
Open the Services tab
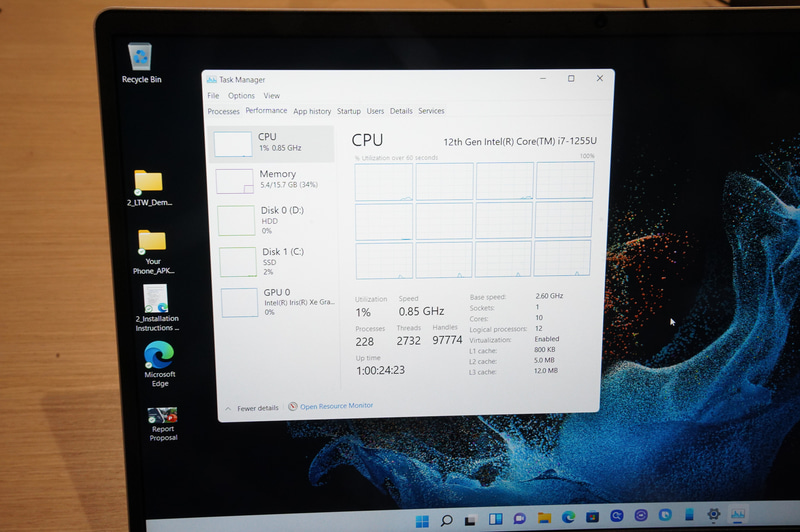[x=432, y=111]
